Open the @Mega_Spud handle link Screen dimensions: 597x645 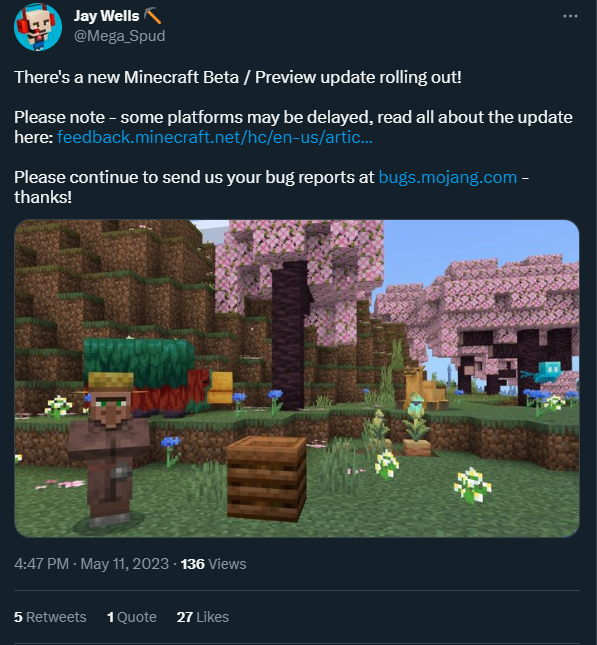pos(119,36)
